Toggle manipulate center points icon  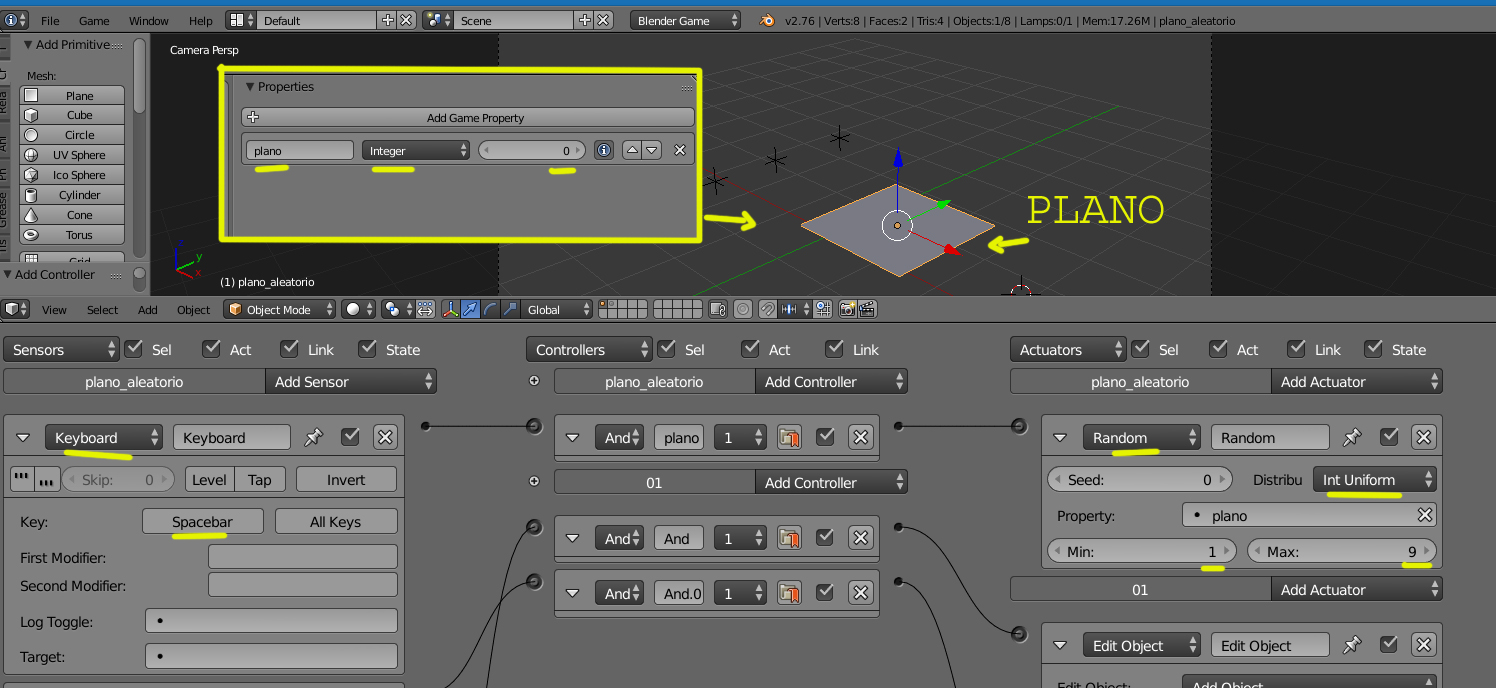click(x=425, y=310)
